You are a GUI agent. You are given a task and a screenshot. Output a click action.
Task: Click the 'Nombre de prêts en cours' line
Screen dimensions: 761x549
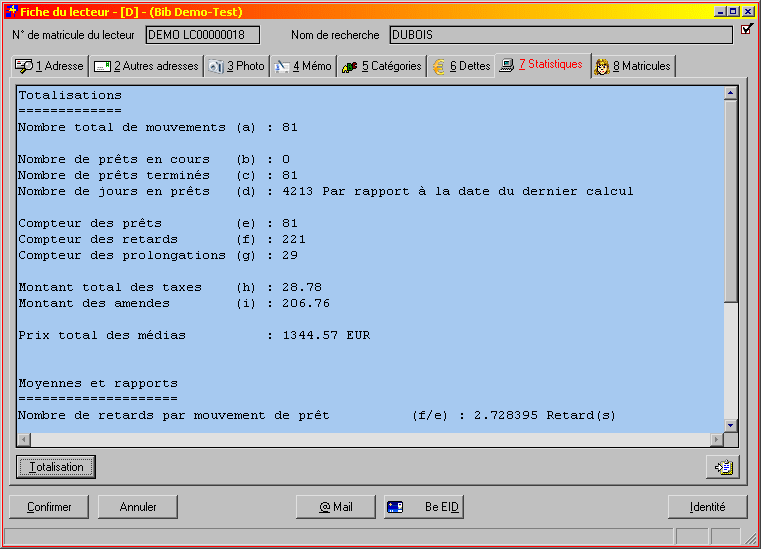click(154, 160)
